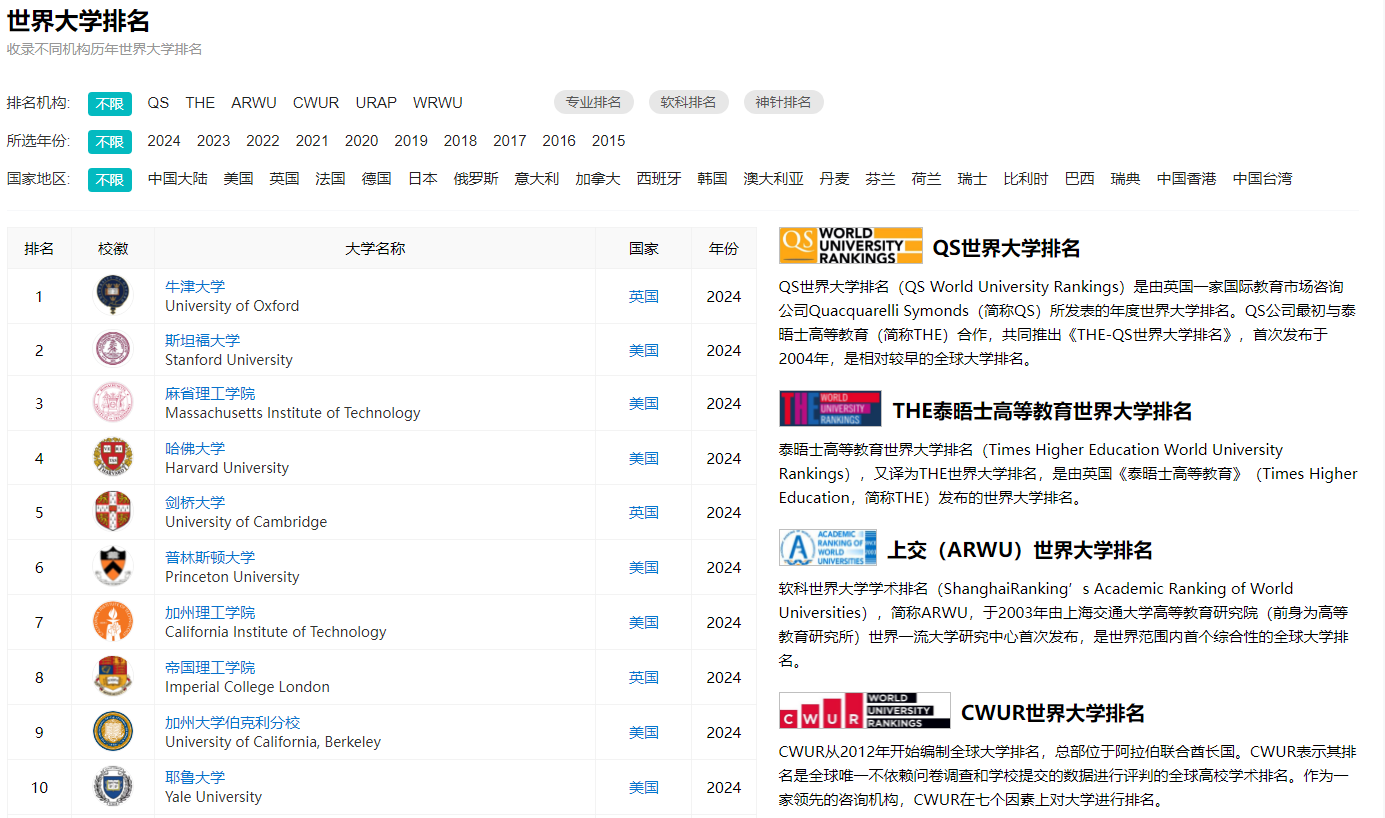Enable the 英国 country filter

click(x=283, y=178)
